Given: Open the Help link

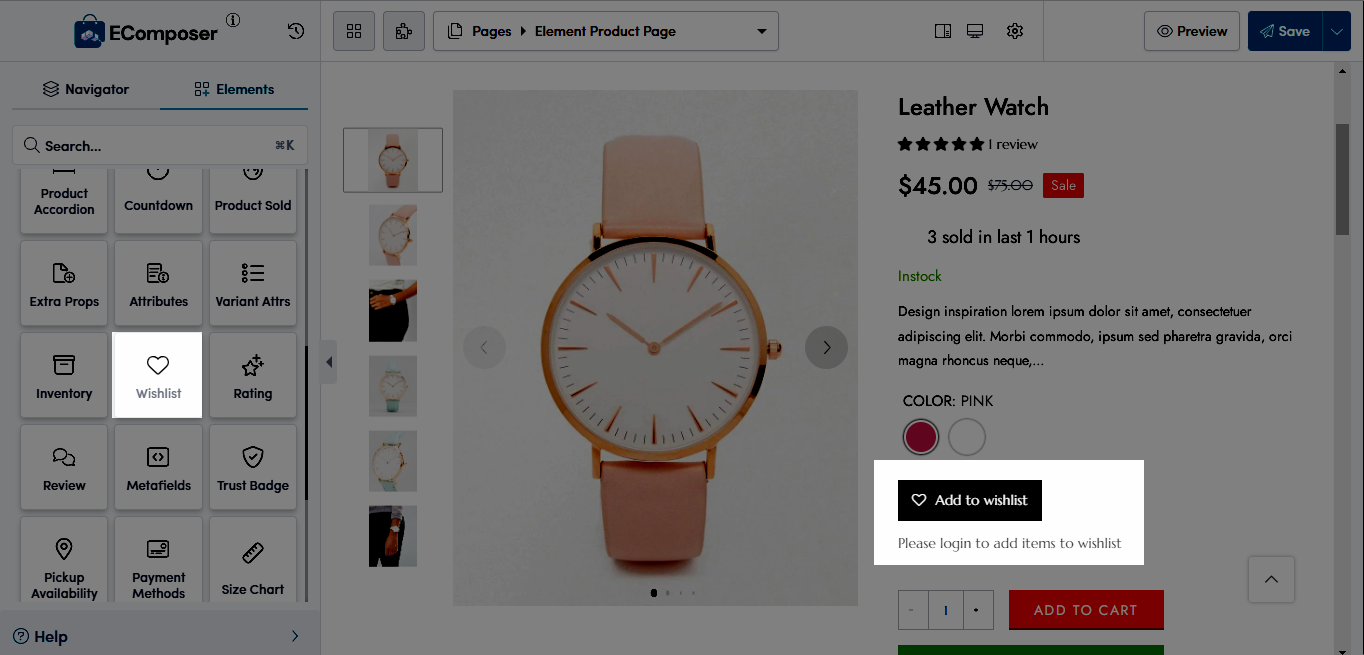Looking at the screenshot, I should click(40, 636).
